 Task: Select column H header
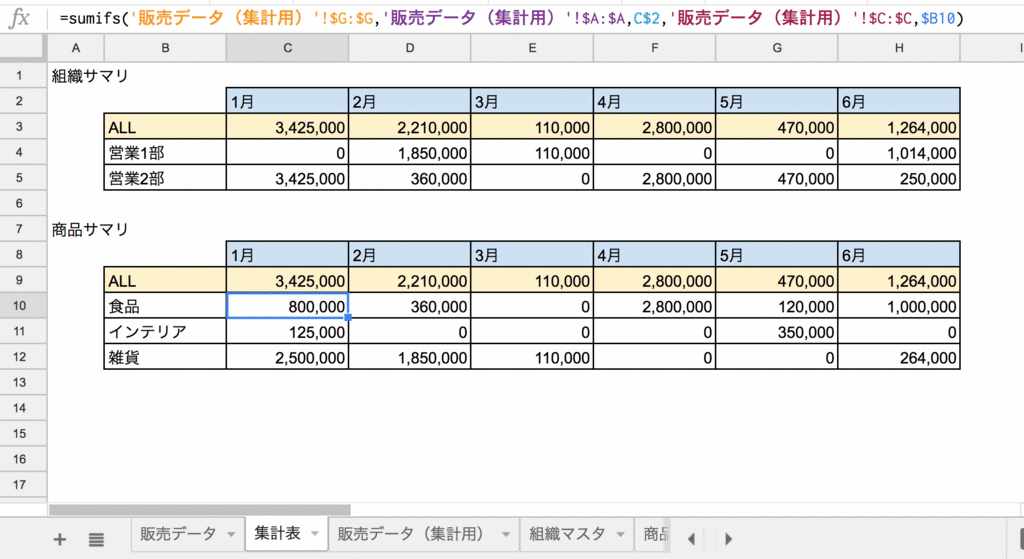899,48
